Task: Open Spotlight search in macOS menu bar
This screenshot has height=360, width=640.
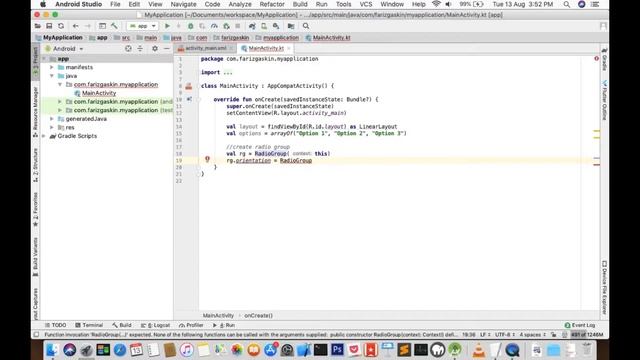Action: (567, 4)
